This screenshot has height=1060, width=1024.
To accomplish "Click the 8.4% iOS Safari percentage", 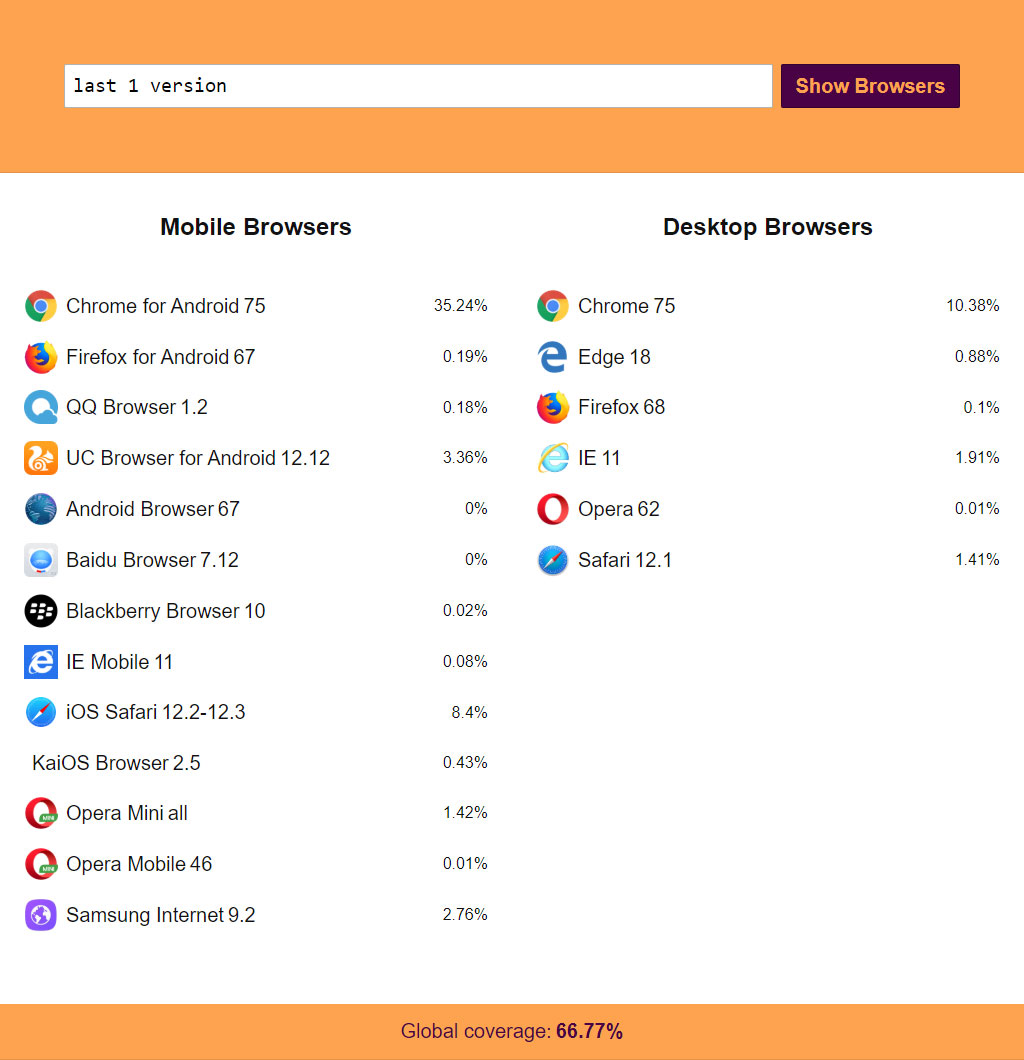I will pyautogui.click(x=470, y=713).
